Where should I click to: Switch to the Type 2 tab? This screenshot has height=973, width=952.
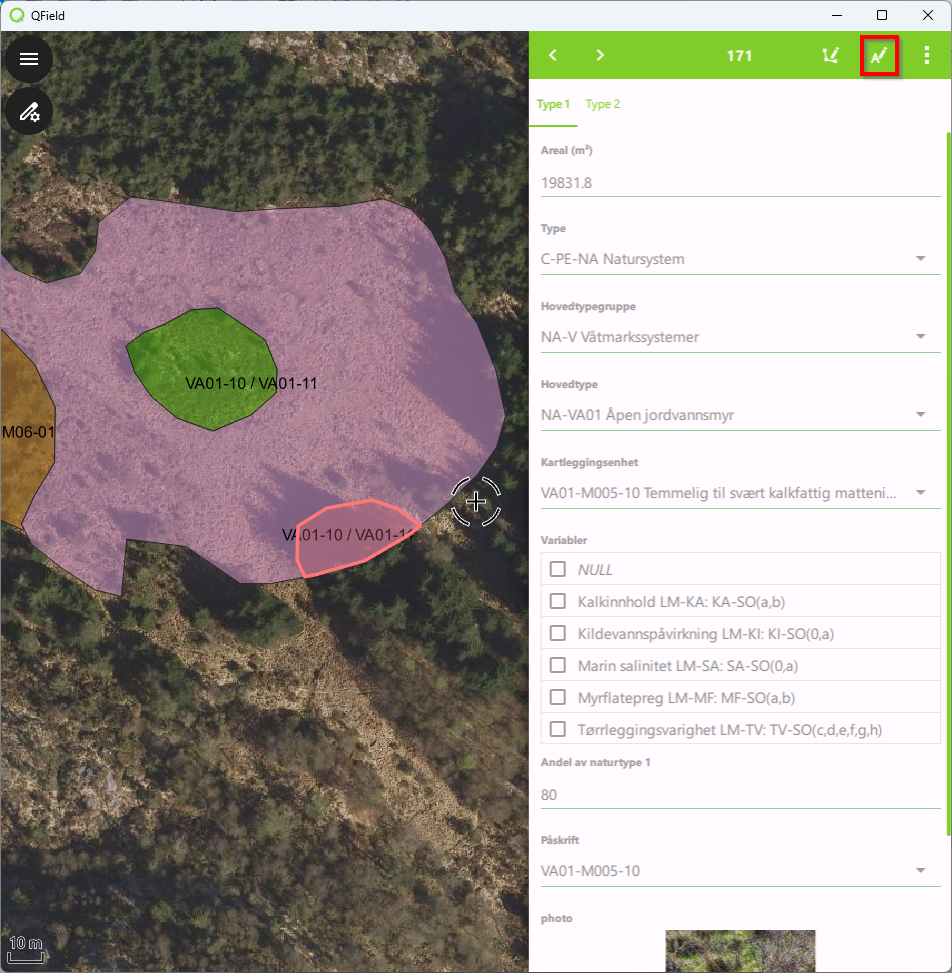(x=603, y=104)
